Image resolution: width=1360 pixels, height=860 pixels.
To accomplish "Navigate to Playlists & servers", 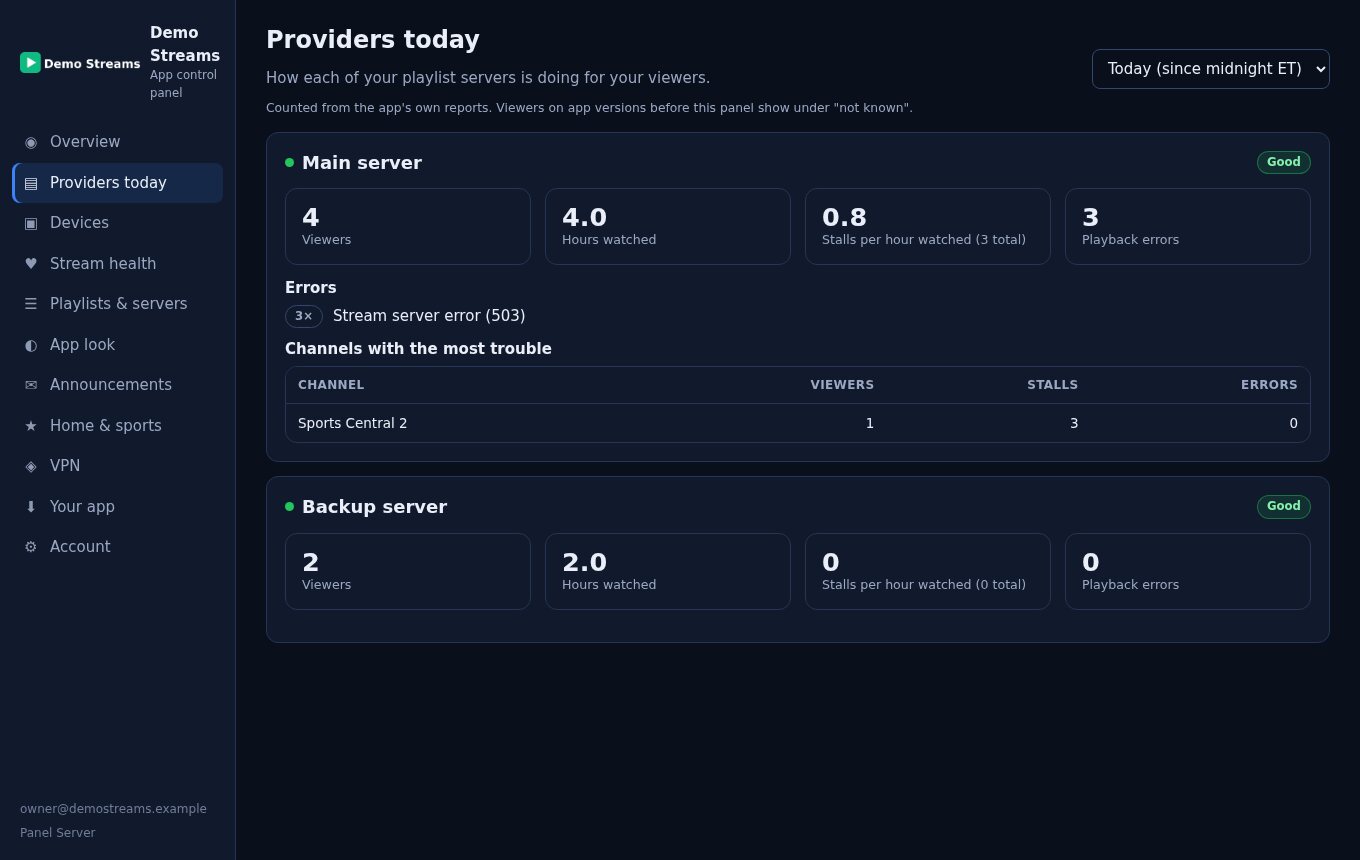I will pyautogui.click(x=118, y=304).
